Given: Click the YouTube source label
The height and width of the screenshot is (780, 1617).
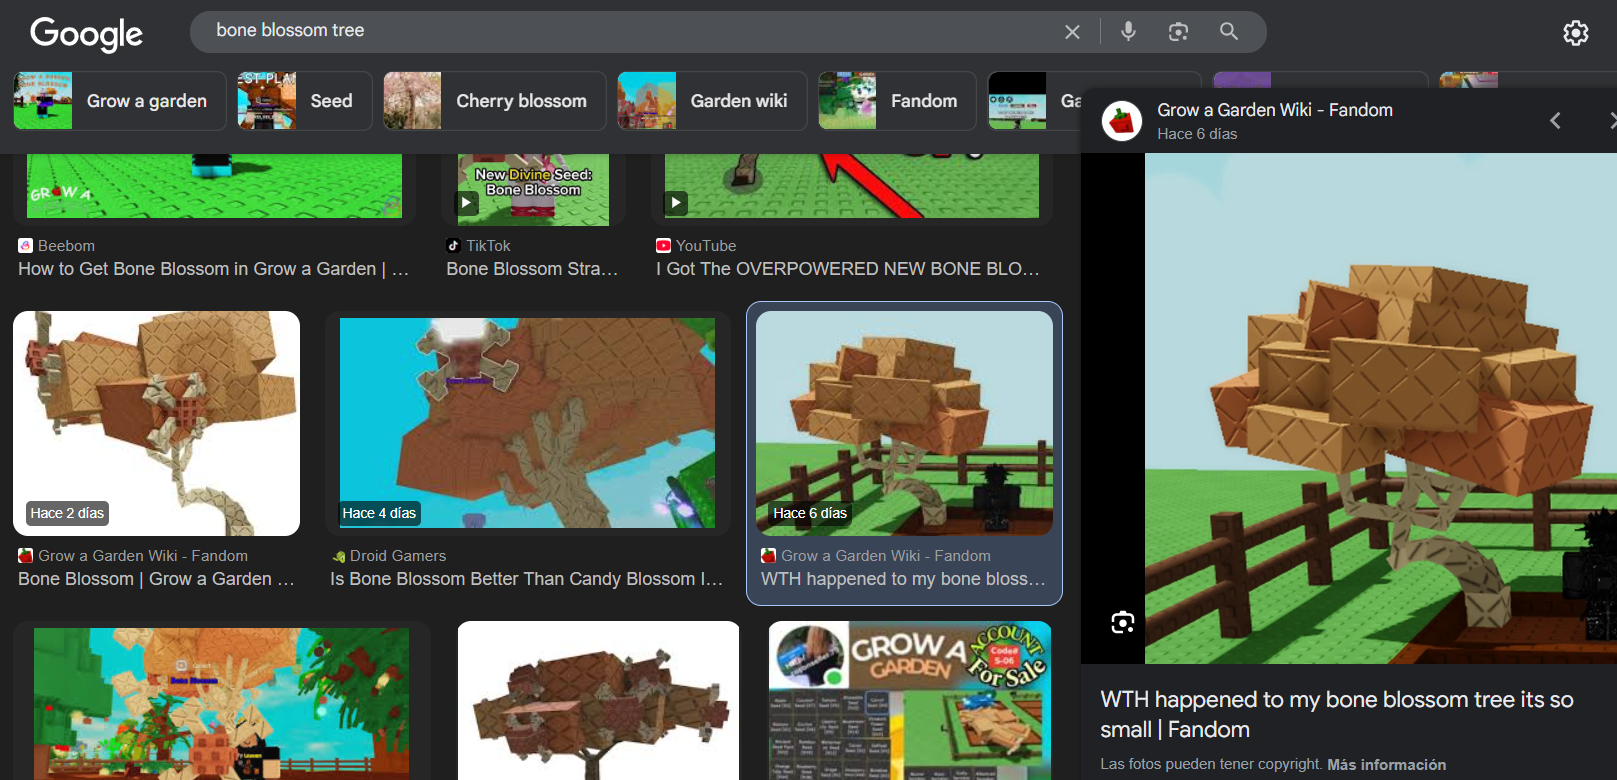Looking at the screenshot, I should point(706,246).
